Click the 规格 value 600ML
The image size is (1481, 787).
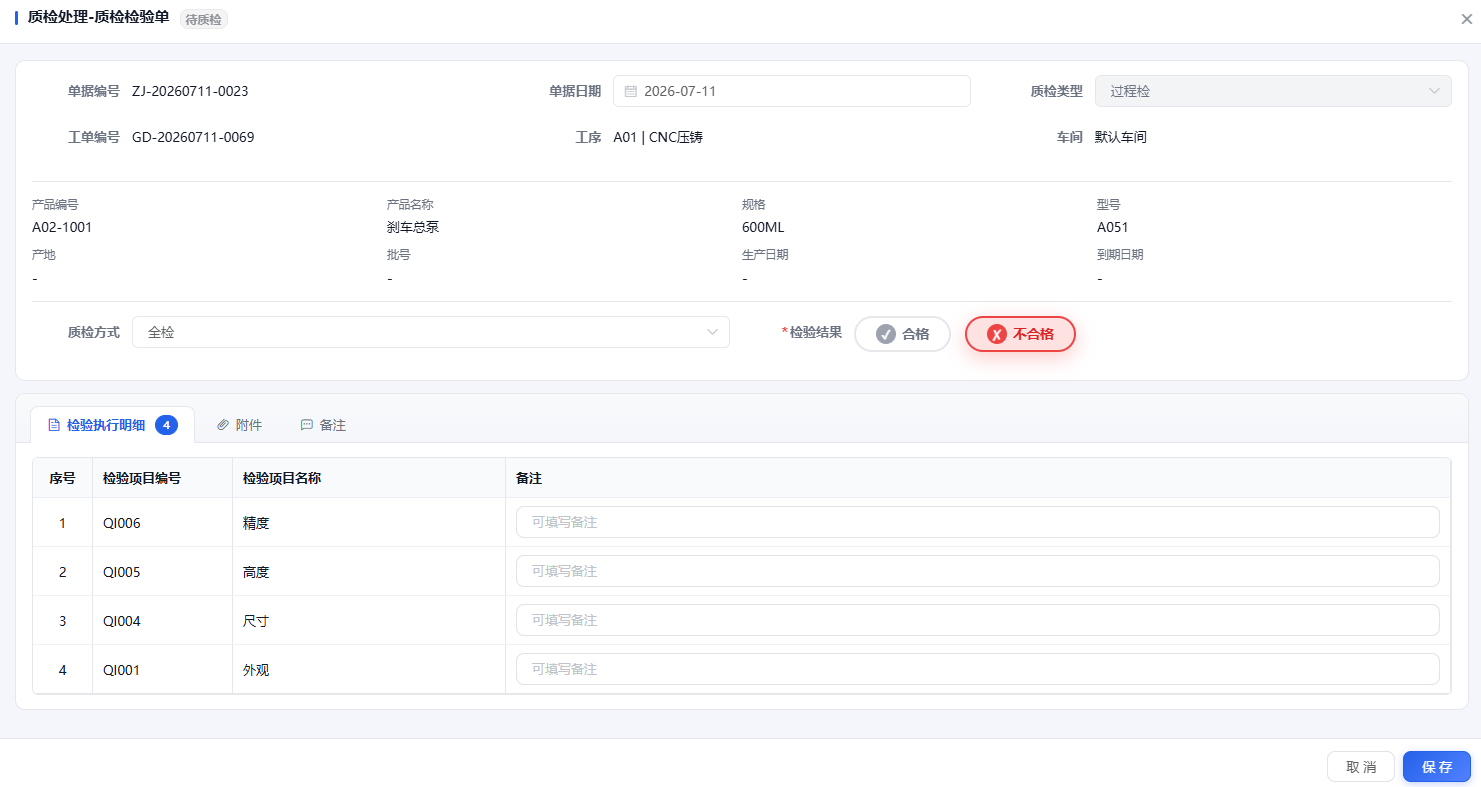coord(763,227)
